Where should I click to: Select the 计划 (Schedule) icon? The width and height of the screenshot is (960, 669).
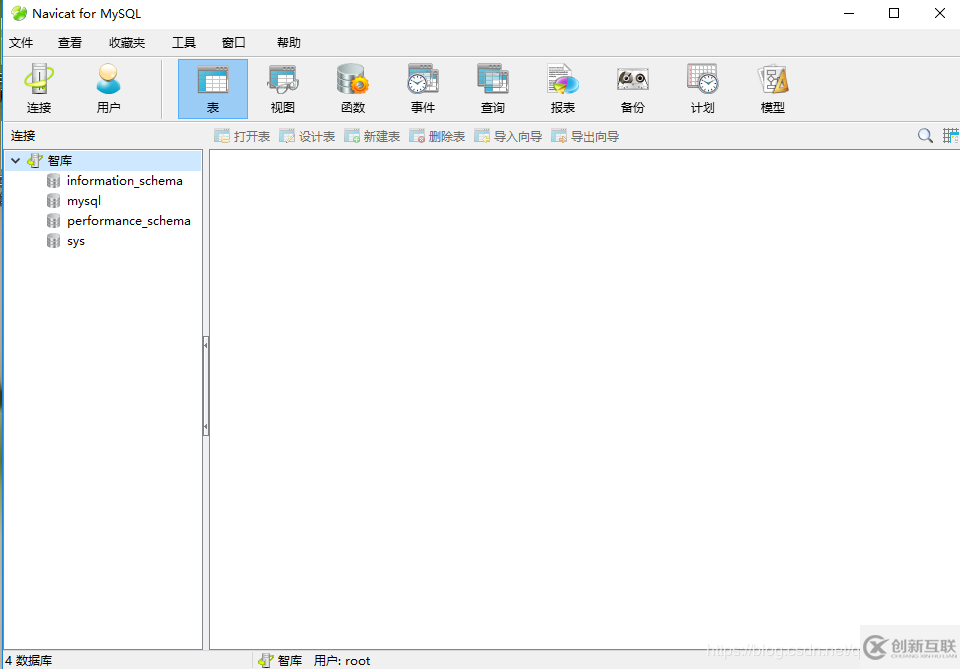pos(702,88)
